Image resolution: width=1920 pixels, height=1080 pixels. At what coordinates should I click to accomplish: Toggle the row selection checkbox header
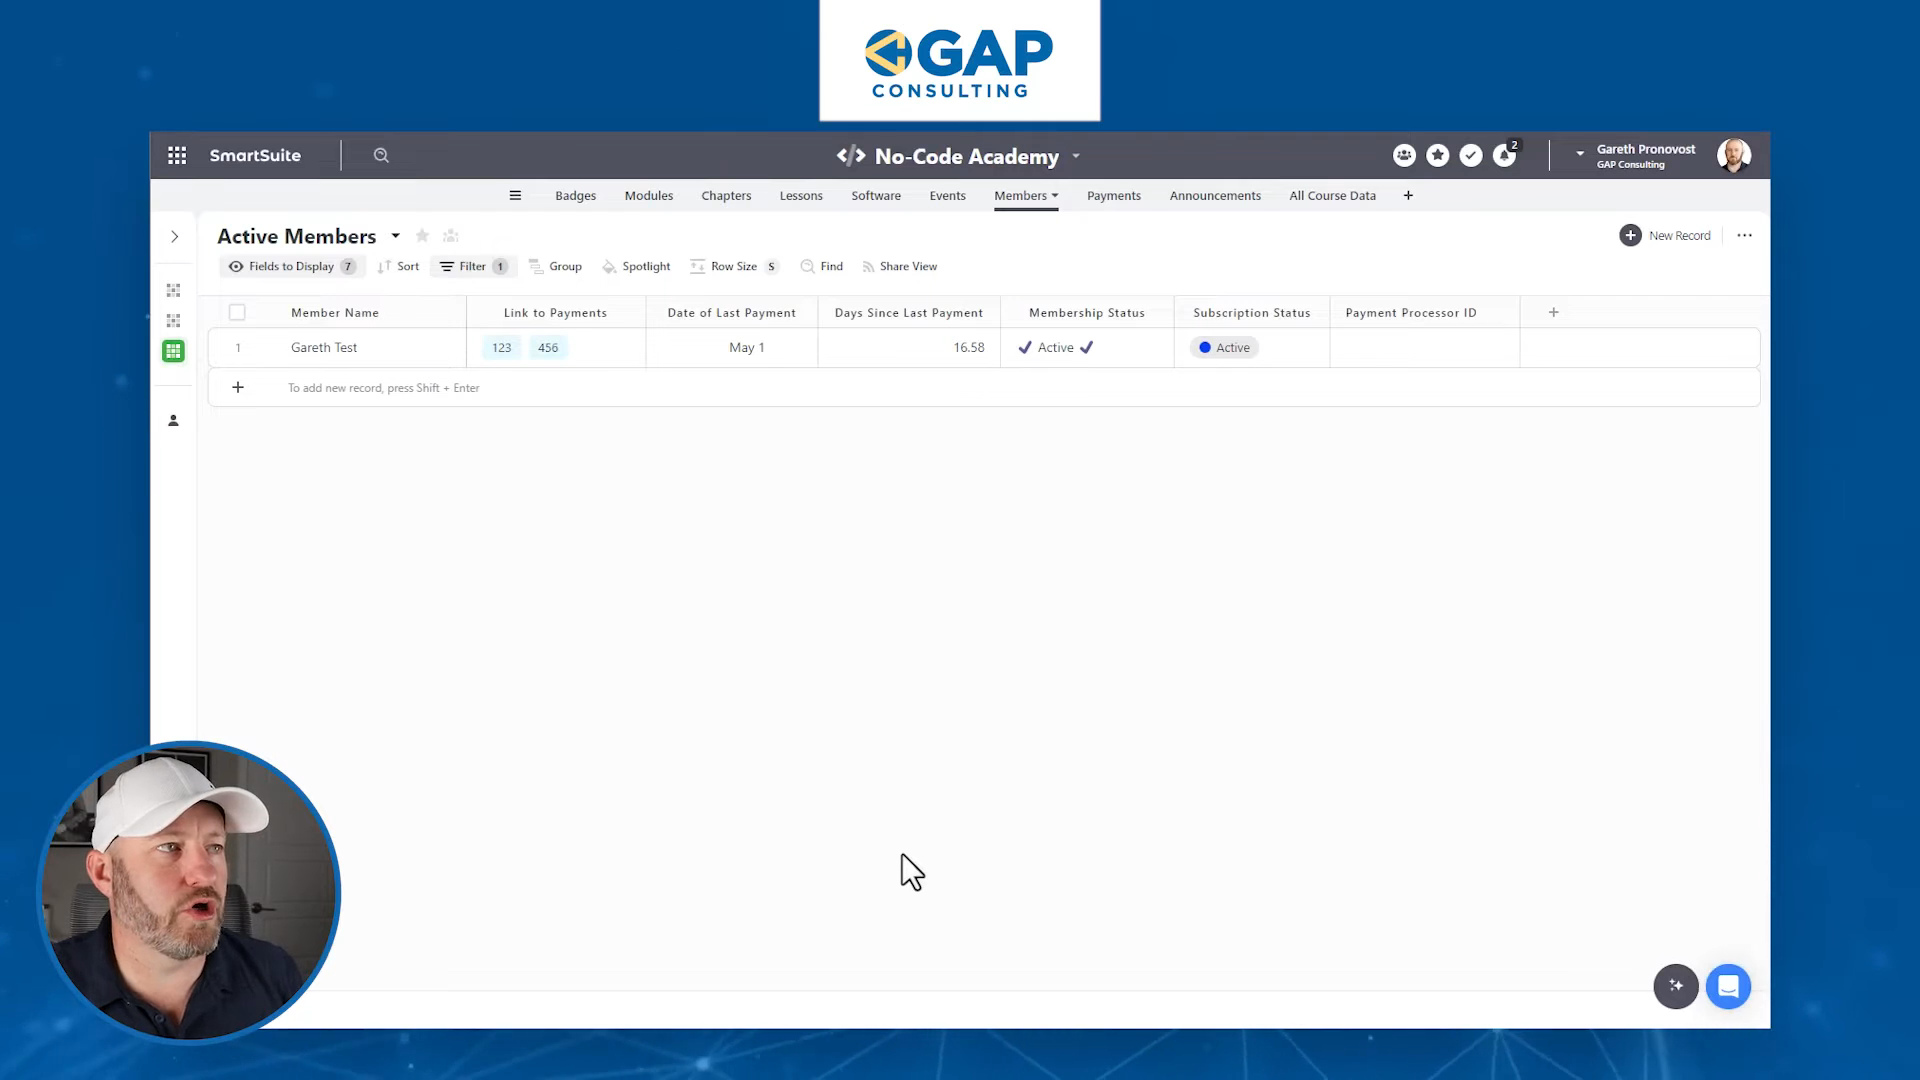tap(237, 311)
